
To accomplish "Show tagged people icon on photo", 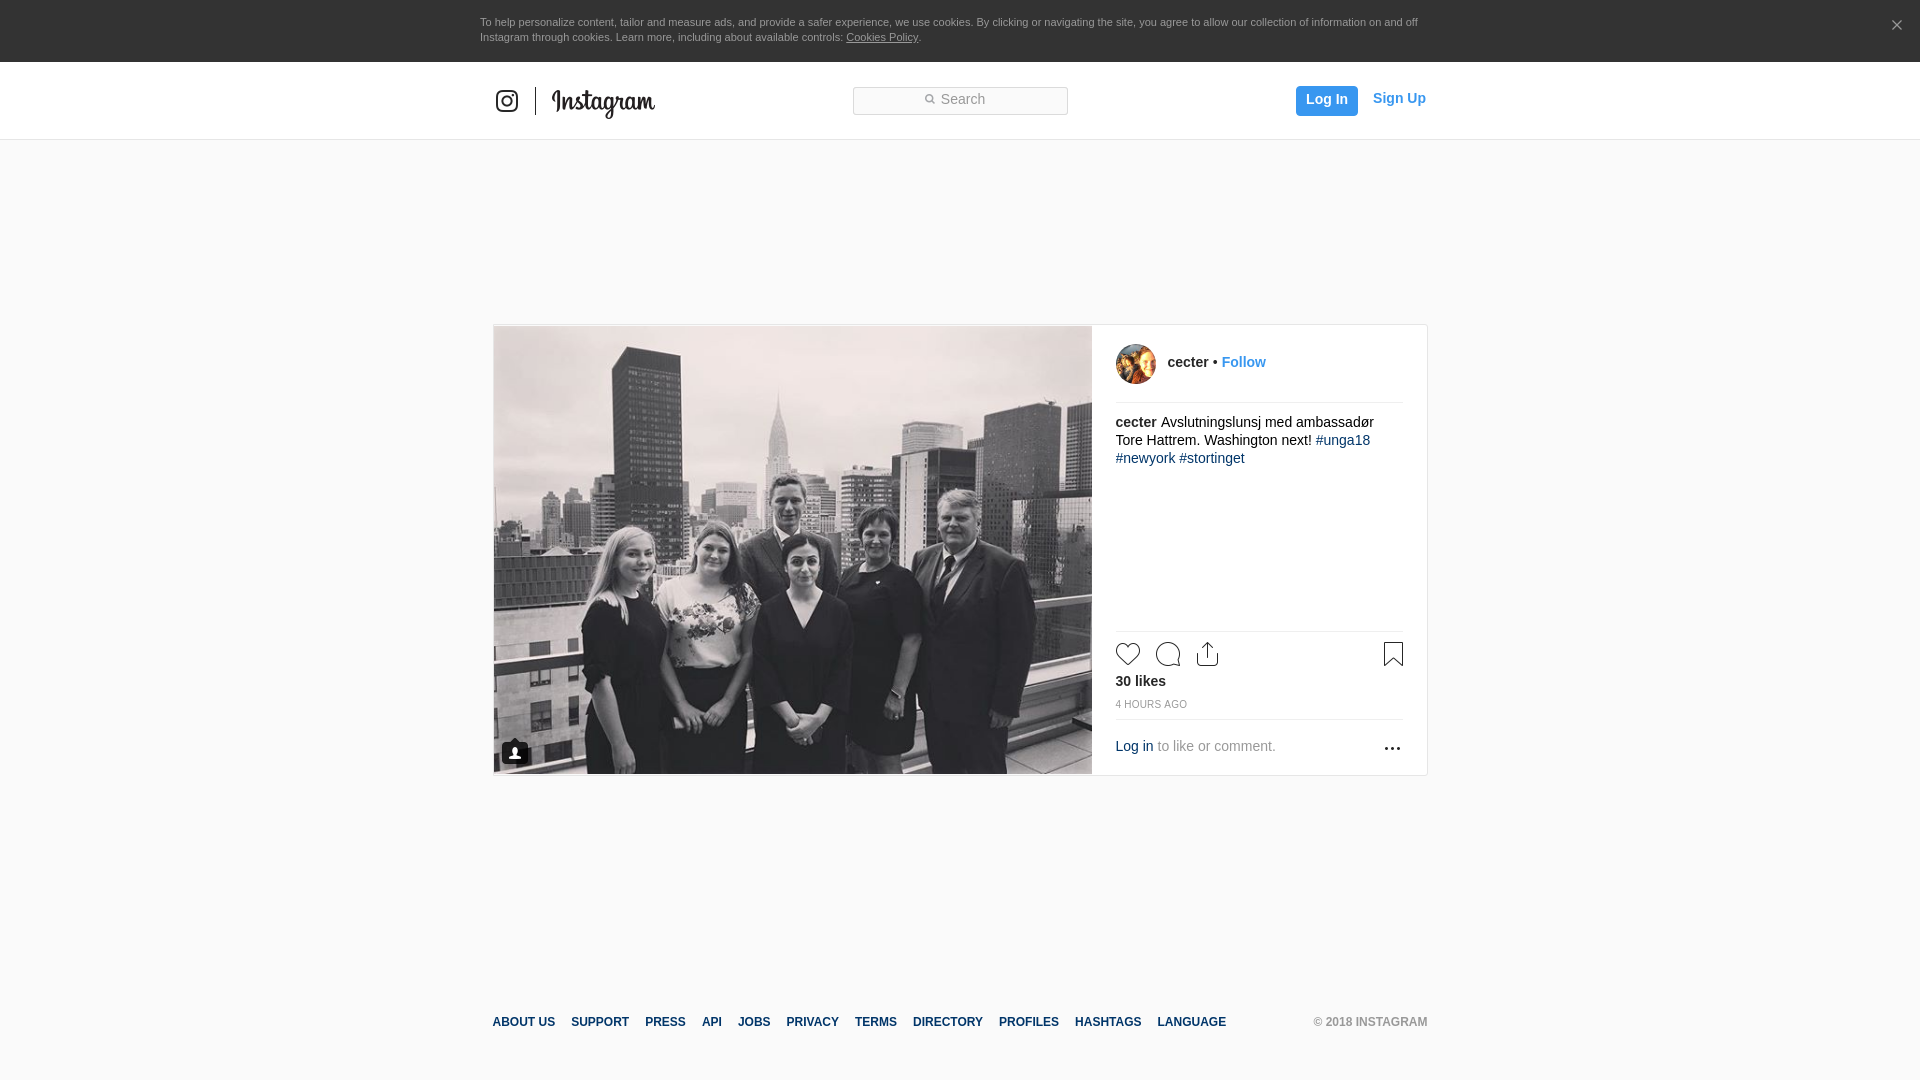I will tap(515, 752).
